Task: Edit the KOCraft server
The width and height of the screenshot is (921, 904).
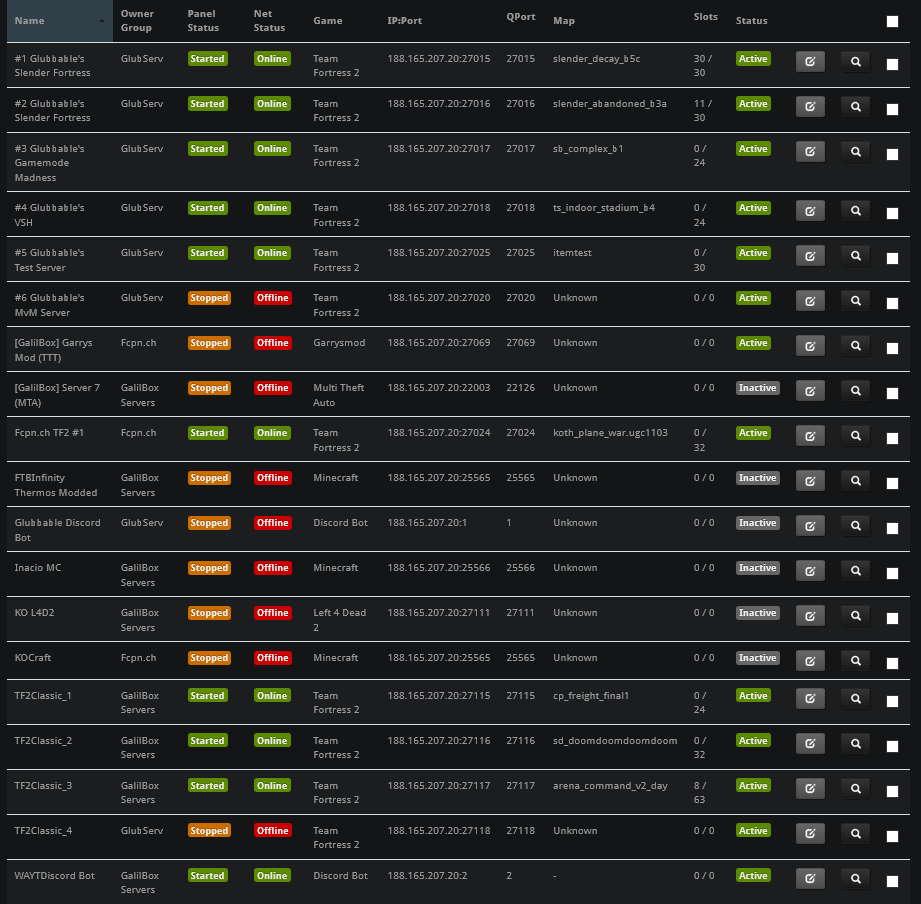Action: point(810,661)
